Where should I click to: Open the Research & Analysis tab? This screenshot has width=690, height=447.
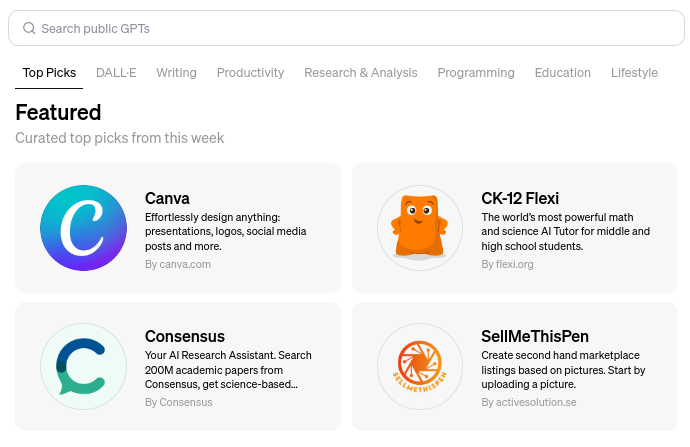361,73
